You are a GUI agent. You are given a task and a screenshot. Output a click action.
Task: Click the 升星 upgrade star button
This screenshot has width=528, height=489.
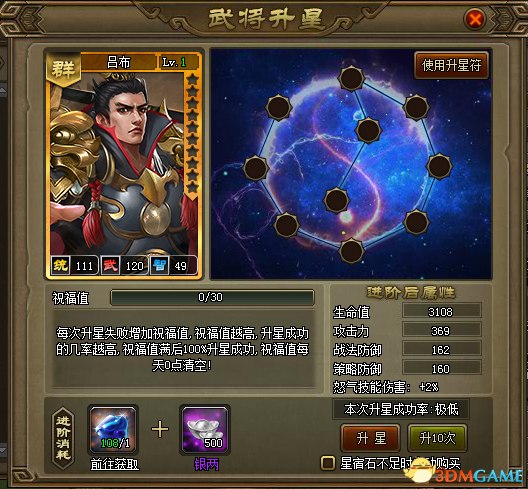[x=370, y=438]
